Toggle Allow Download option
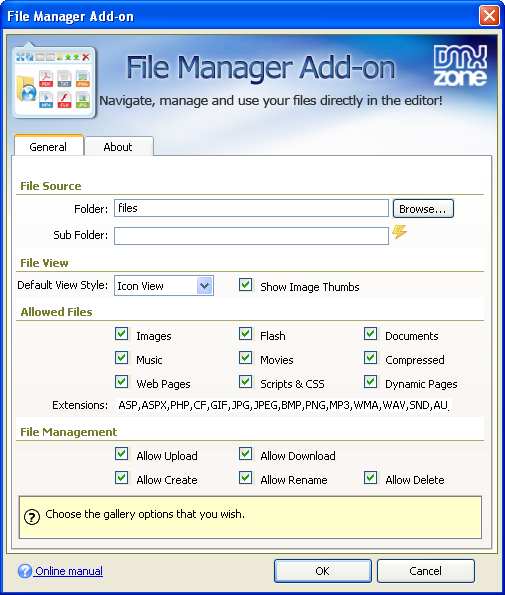The width and height of the screenshot is (505, 595). pyautogui.click(x=245, y=454)
